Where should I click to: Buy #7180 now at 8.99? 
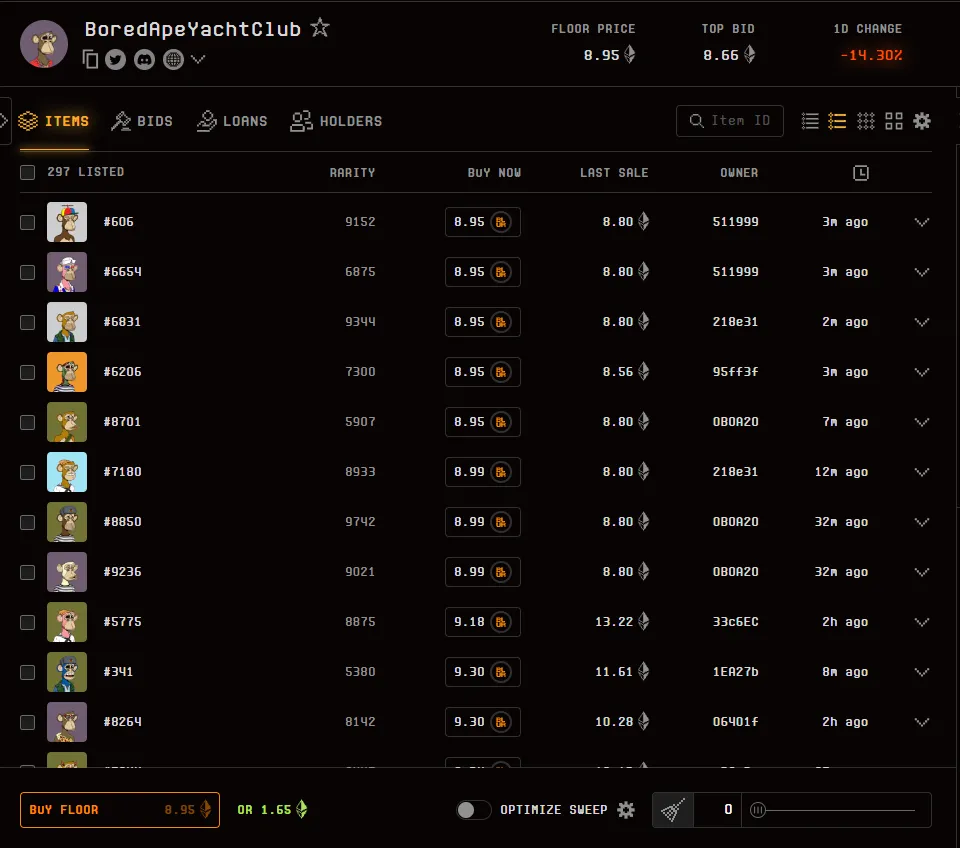(x=482, y=472)
